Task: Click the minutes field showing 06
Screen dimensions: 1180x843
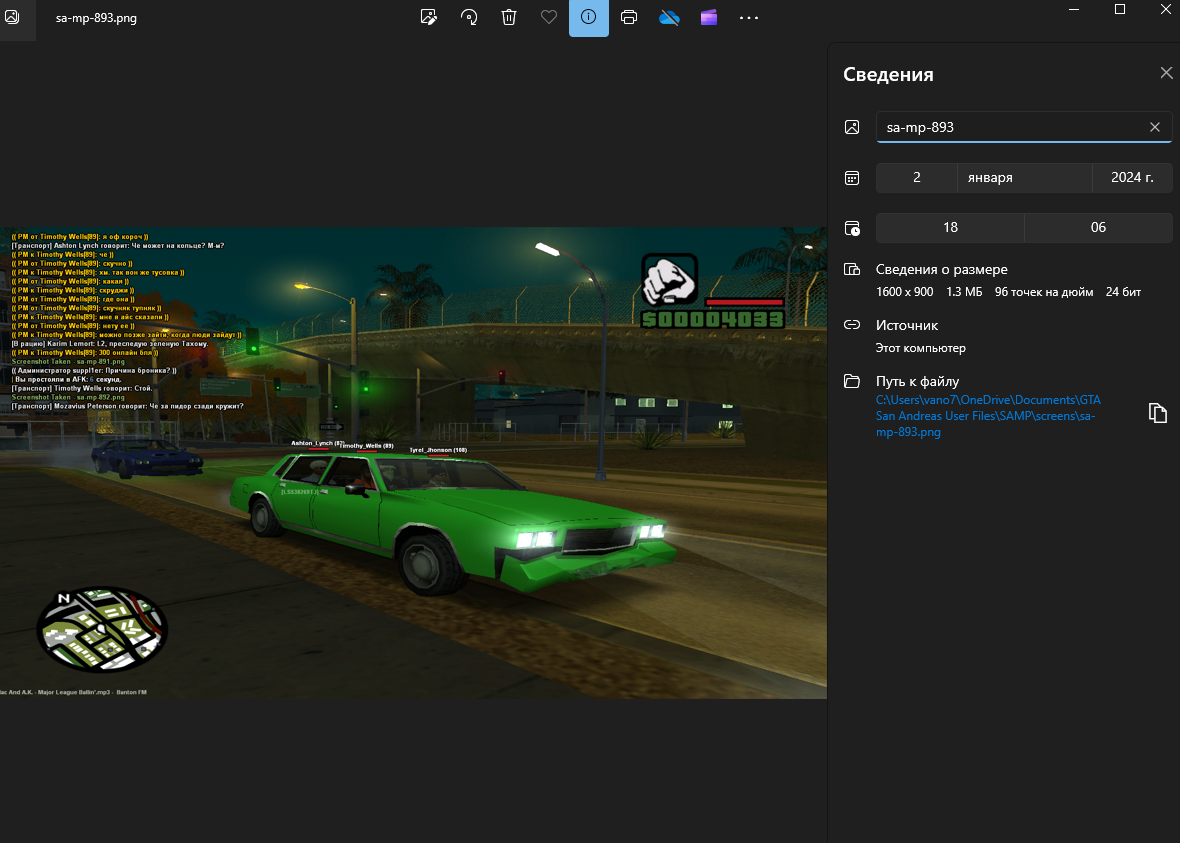Action: [1098, 227]
